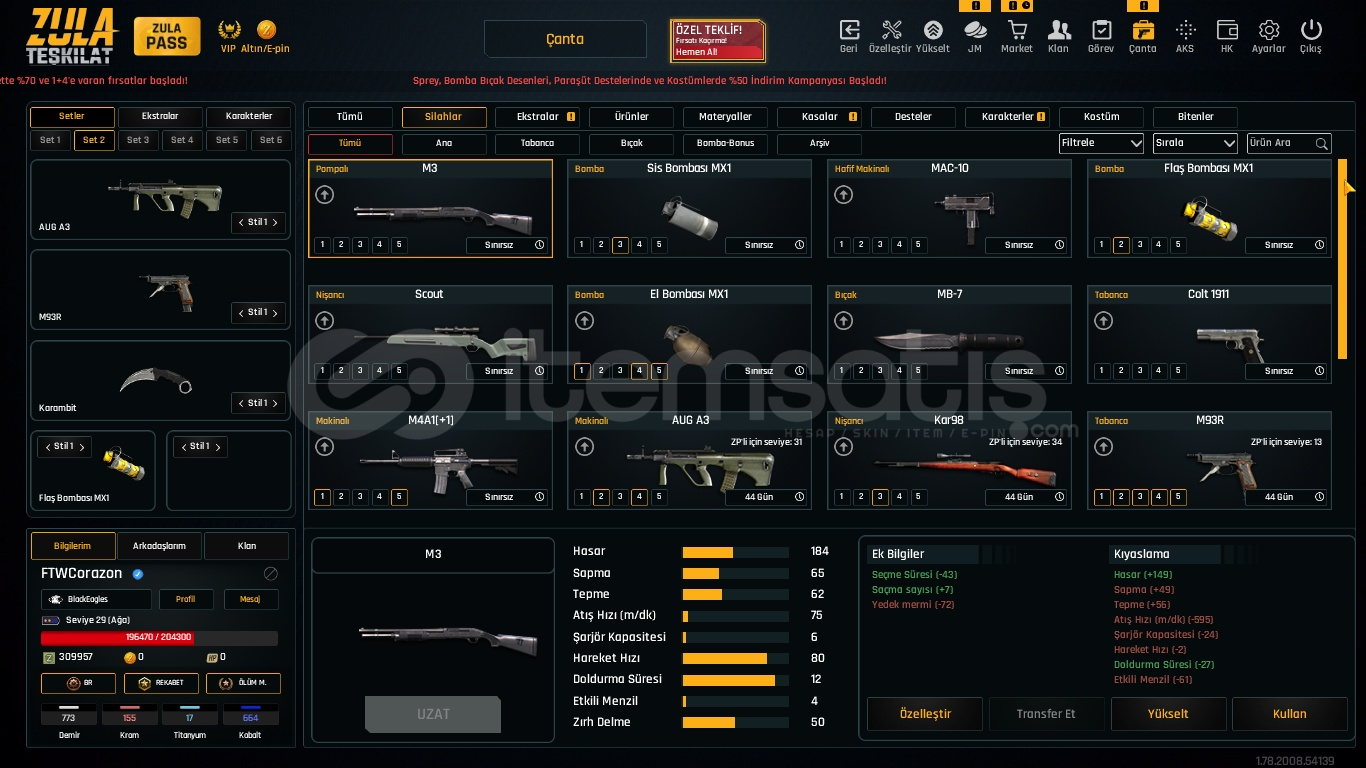This screenshot has width=1366, height=768.
Task: Click upgrade arrow on MAC-10 card
Action: pos(843,194)
